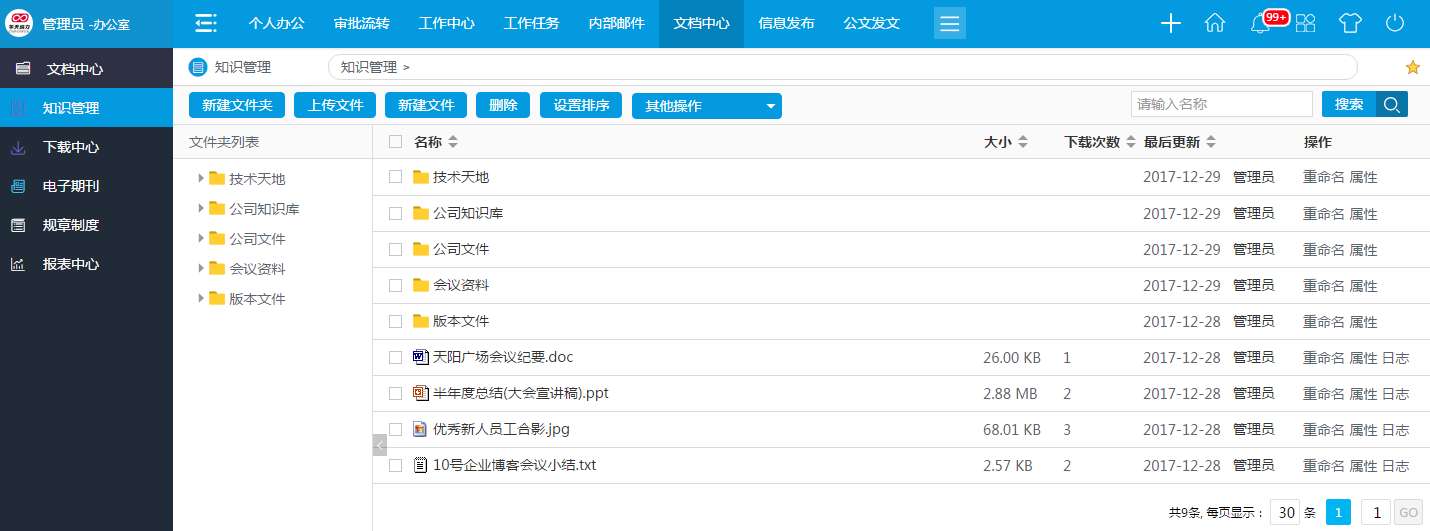Expand 公司知识库 in folder tree
The width and height of the screenshot is (1430, 531).
click(201, 208)
